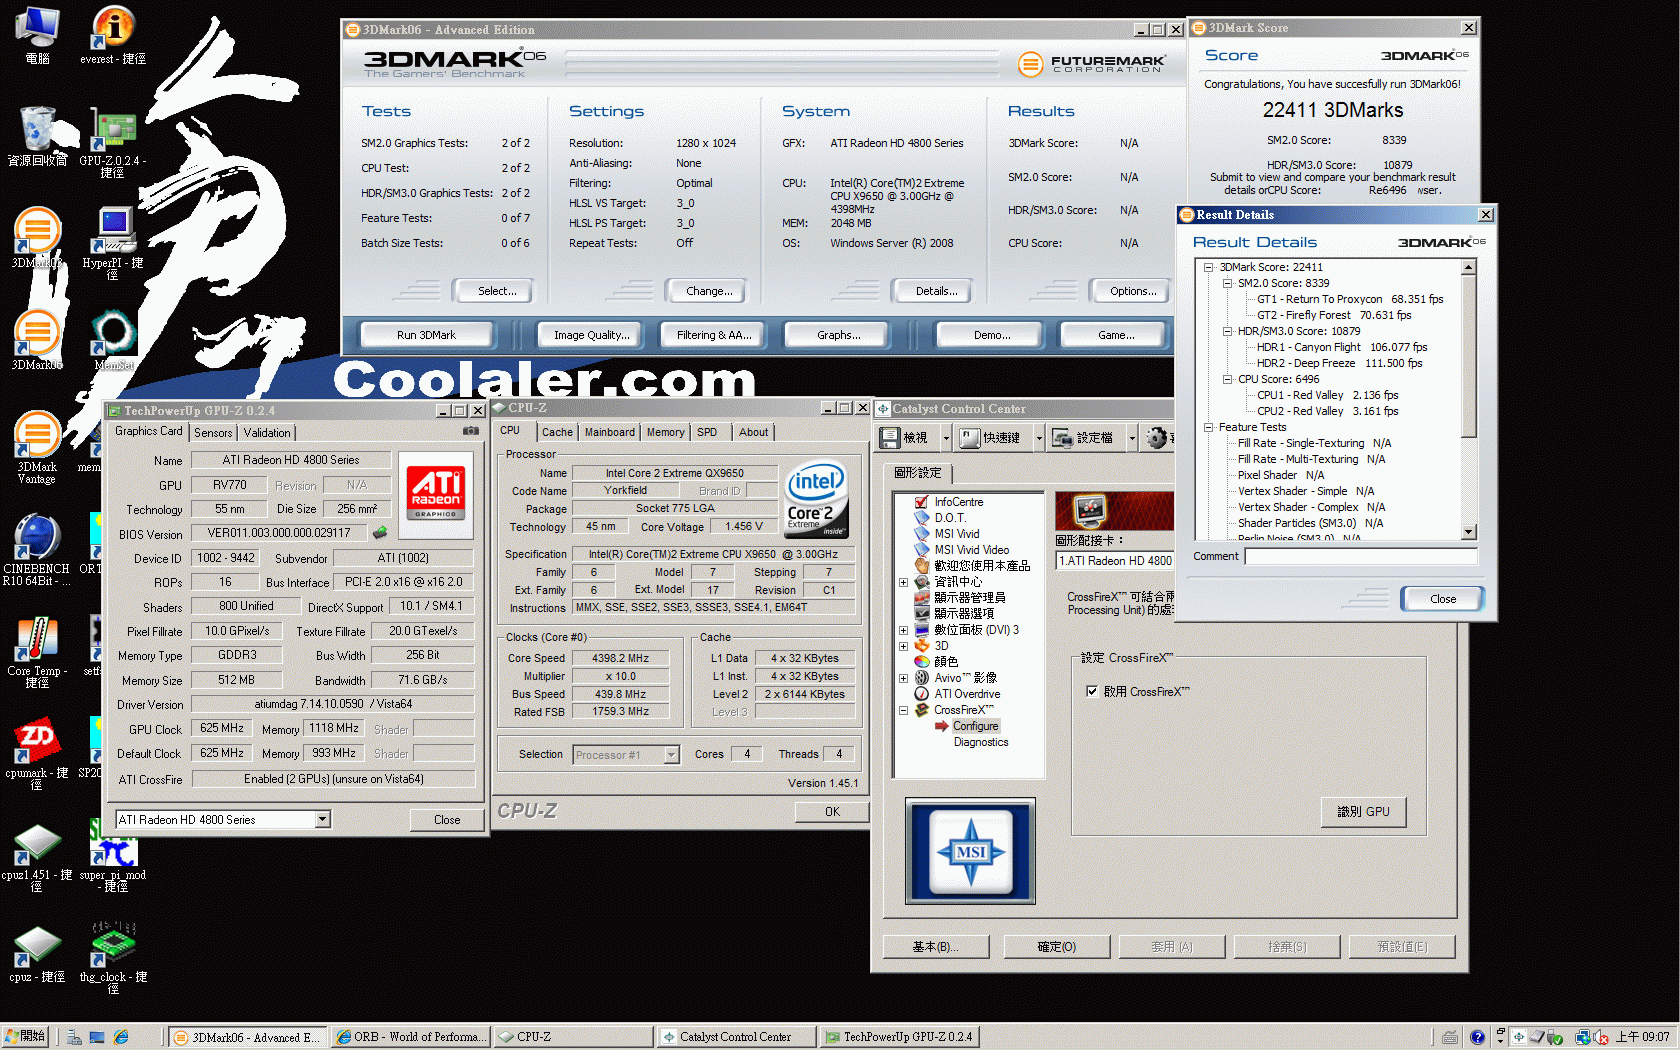Image resolution: width=1680 pixels, height=1050 pixels.
Task: Collapse the CrossFireX tree node in Catalyst
Action: click(903, 710)
